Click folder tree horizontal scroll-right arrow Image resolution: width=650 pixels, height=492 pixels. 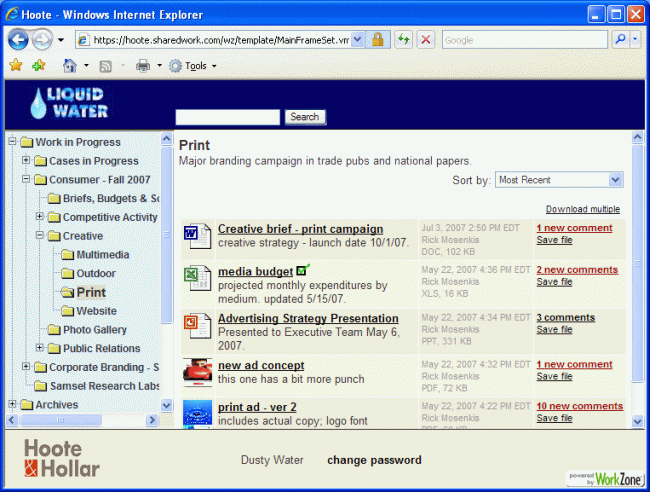tap(152, 420)
